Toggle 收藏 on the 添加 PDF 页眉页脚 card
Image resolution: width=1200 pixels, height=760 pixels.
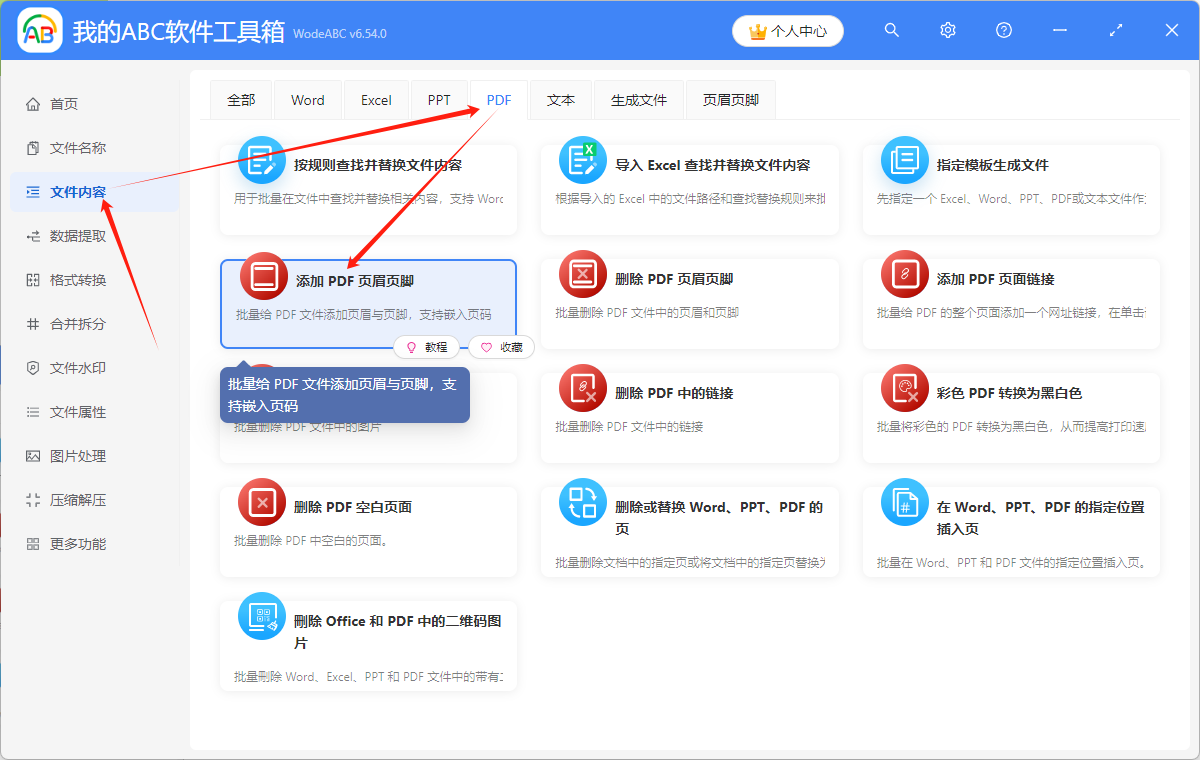[500, 347]
